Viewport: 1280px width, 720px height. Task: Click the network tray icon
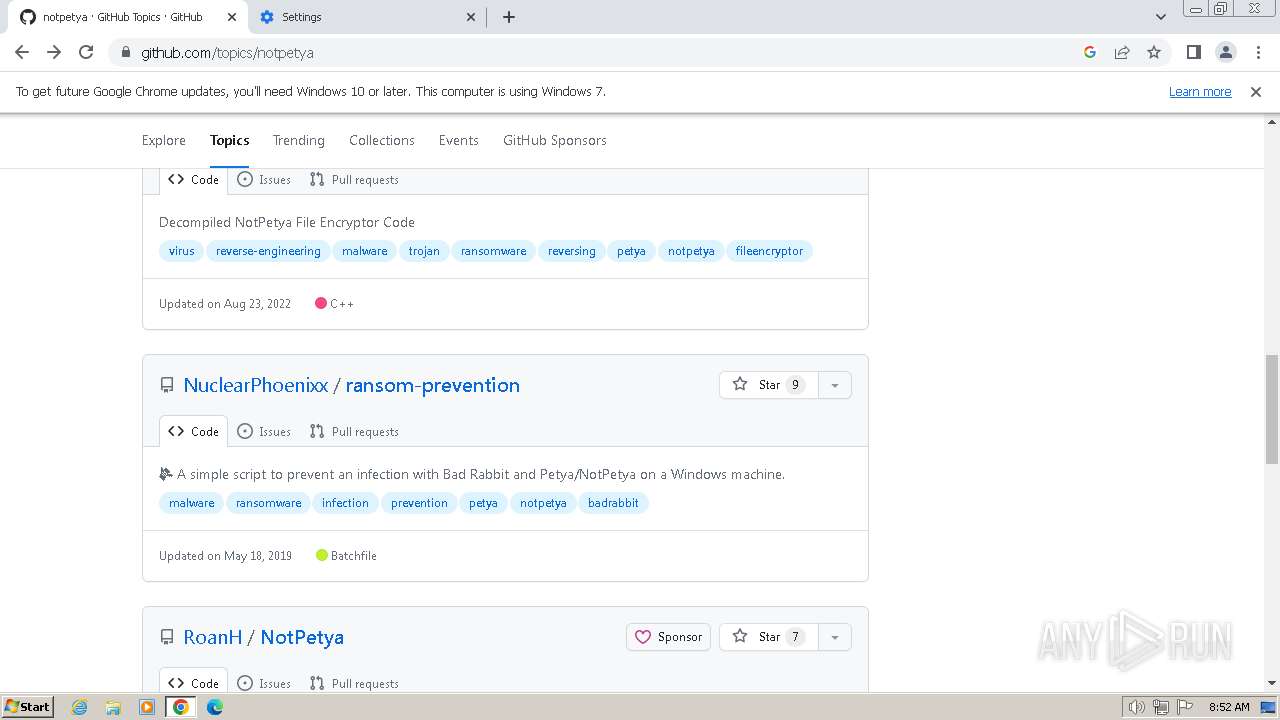1161,707
